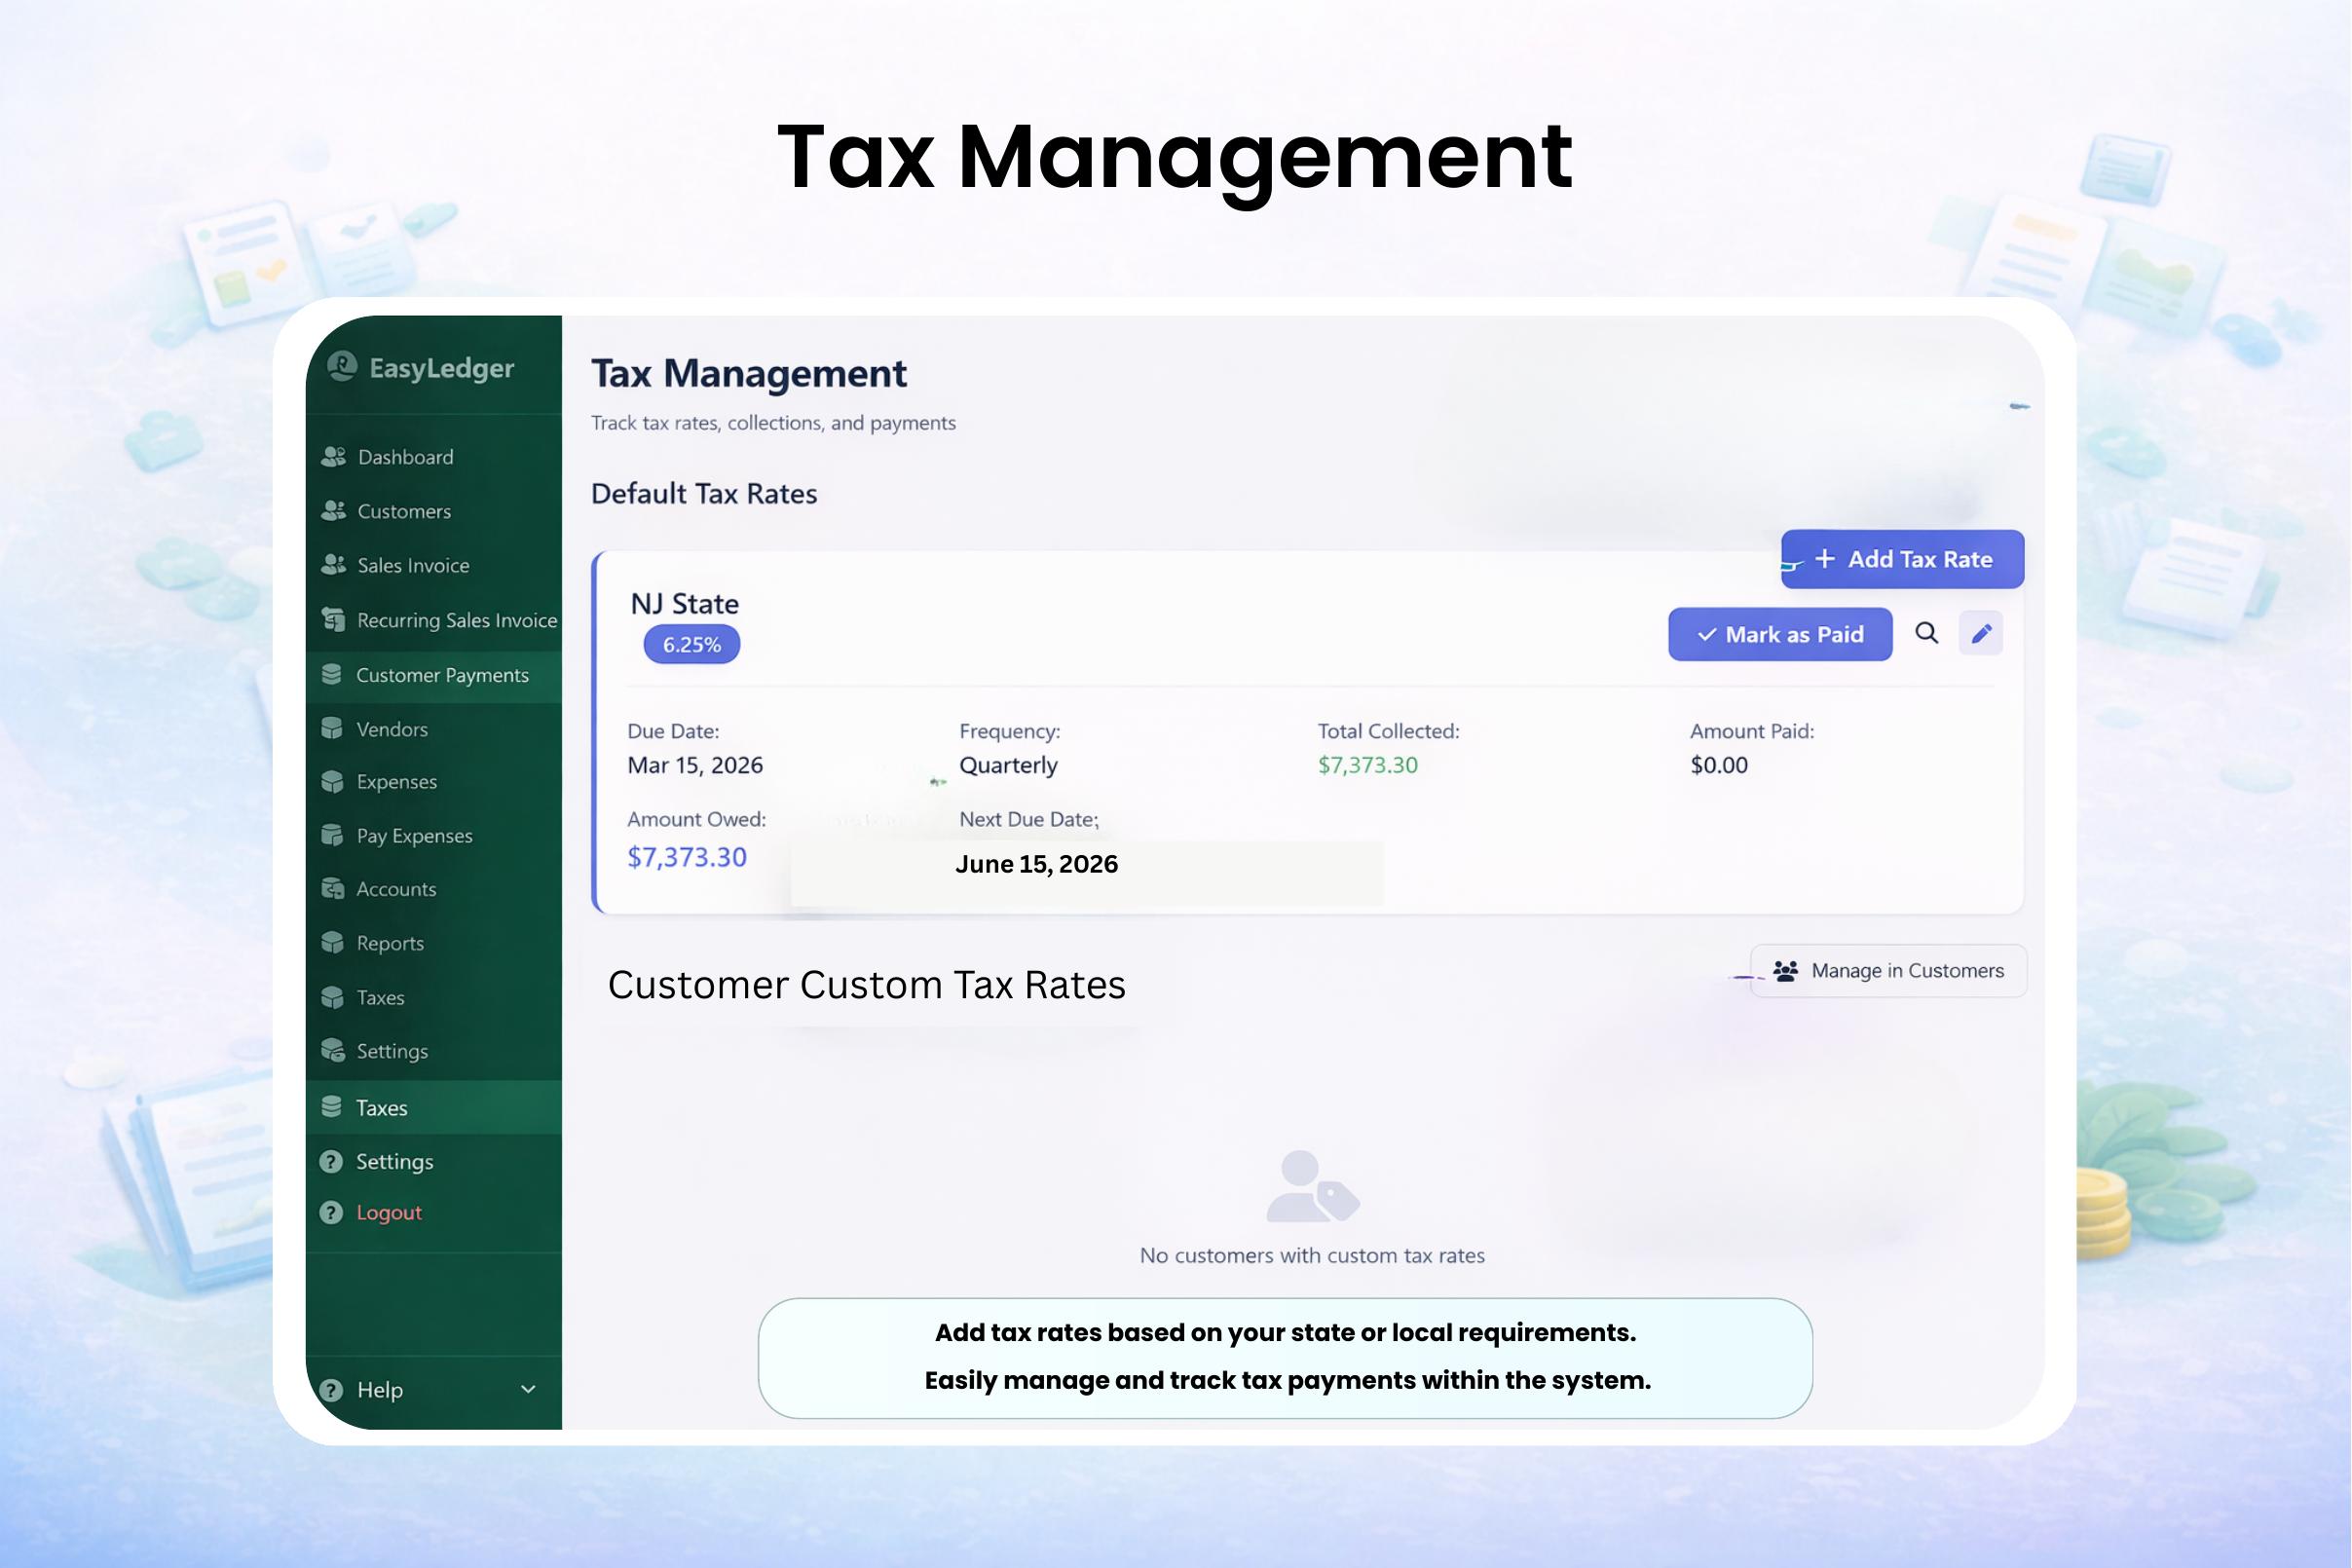
Task: Search within the NJ State tax card
Action: coord(1926,633)
